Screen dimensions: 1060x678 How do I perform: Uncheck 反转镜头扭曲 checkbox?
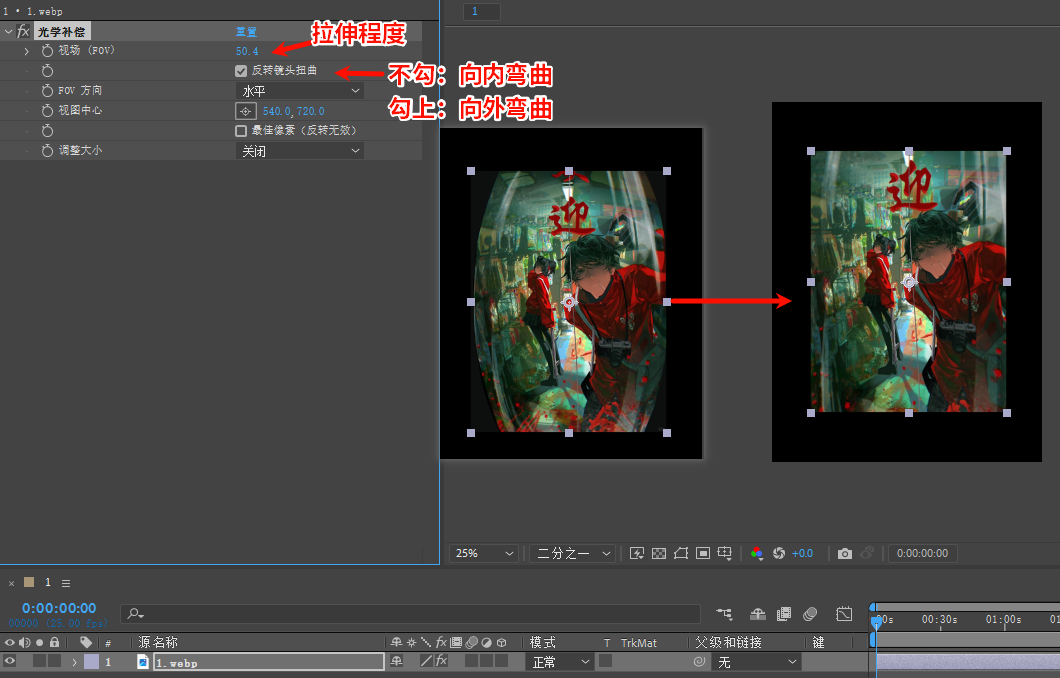click(241, 70)
